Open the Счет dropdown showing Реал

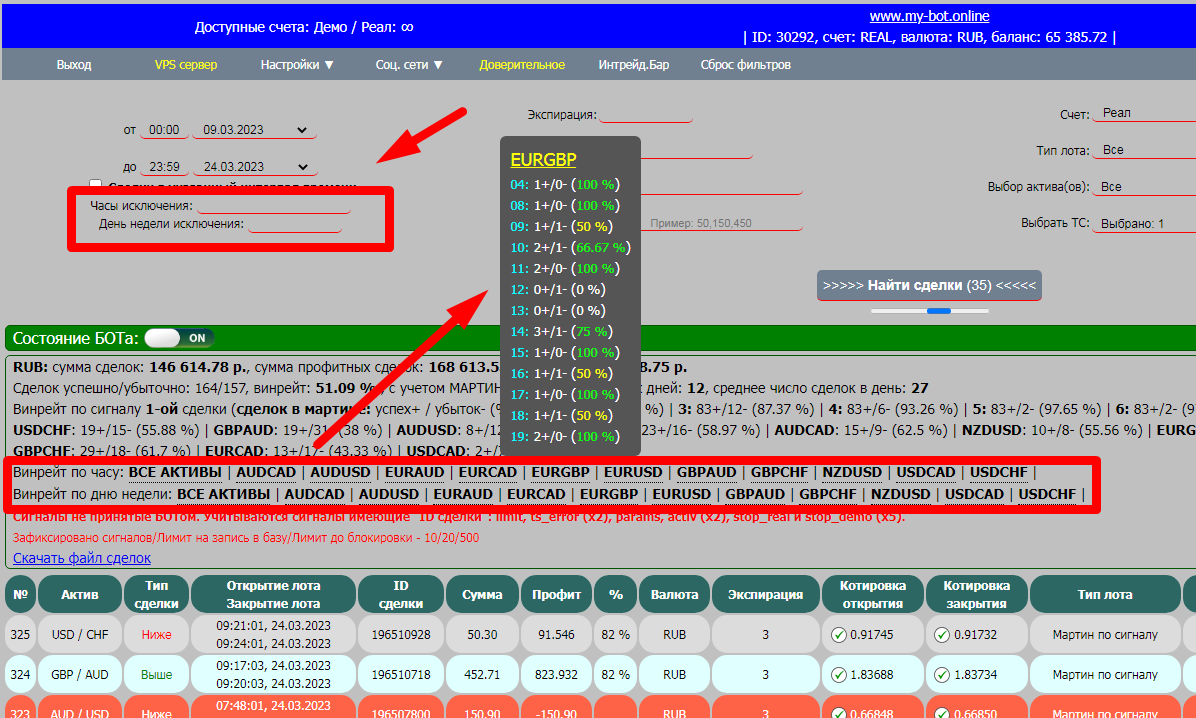point(1144,113)
